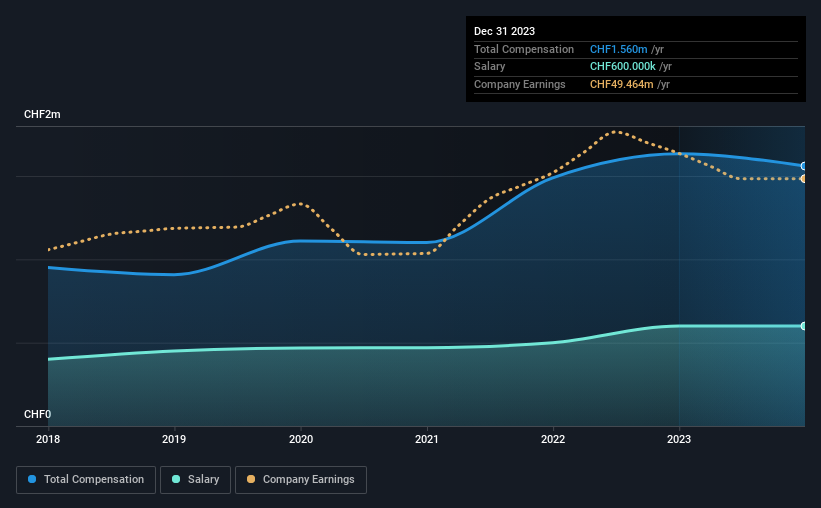Screen dimensions: 821x508
Task: Select the 2018 x-axis label
Action: [48, 439]
